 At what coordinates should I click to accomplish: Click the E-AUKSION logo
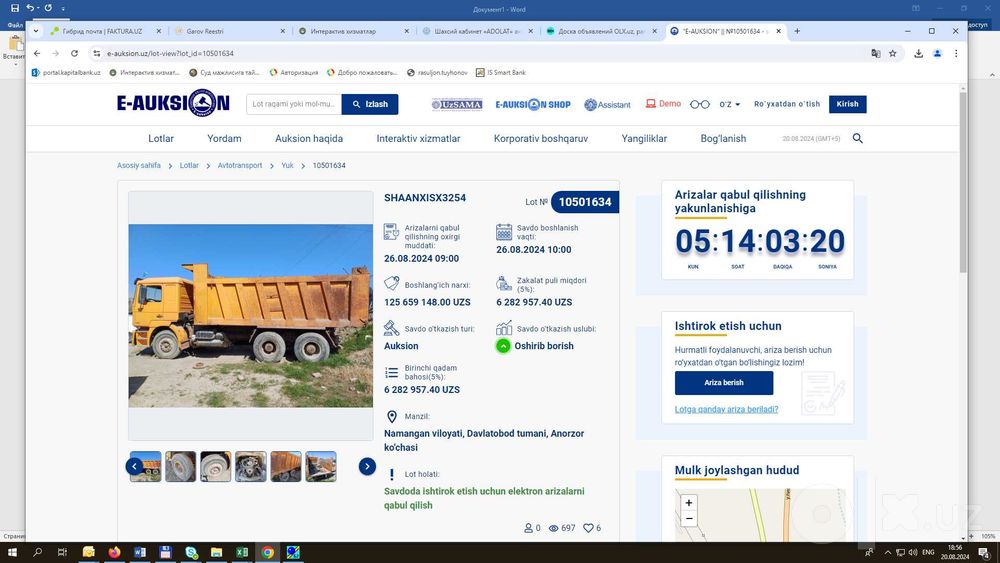(173, 103)
